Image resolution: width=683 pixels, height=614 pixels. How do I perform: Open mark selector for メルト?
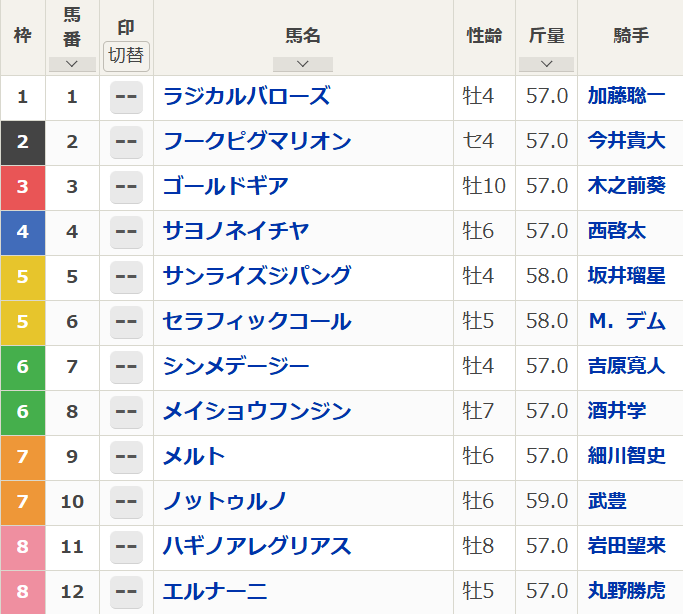coord(126,457)
